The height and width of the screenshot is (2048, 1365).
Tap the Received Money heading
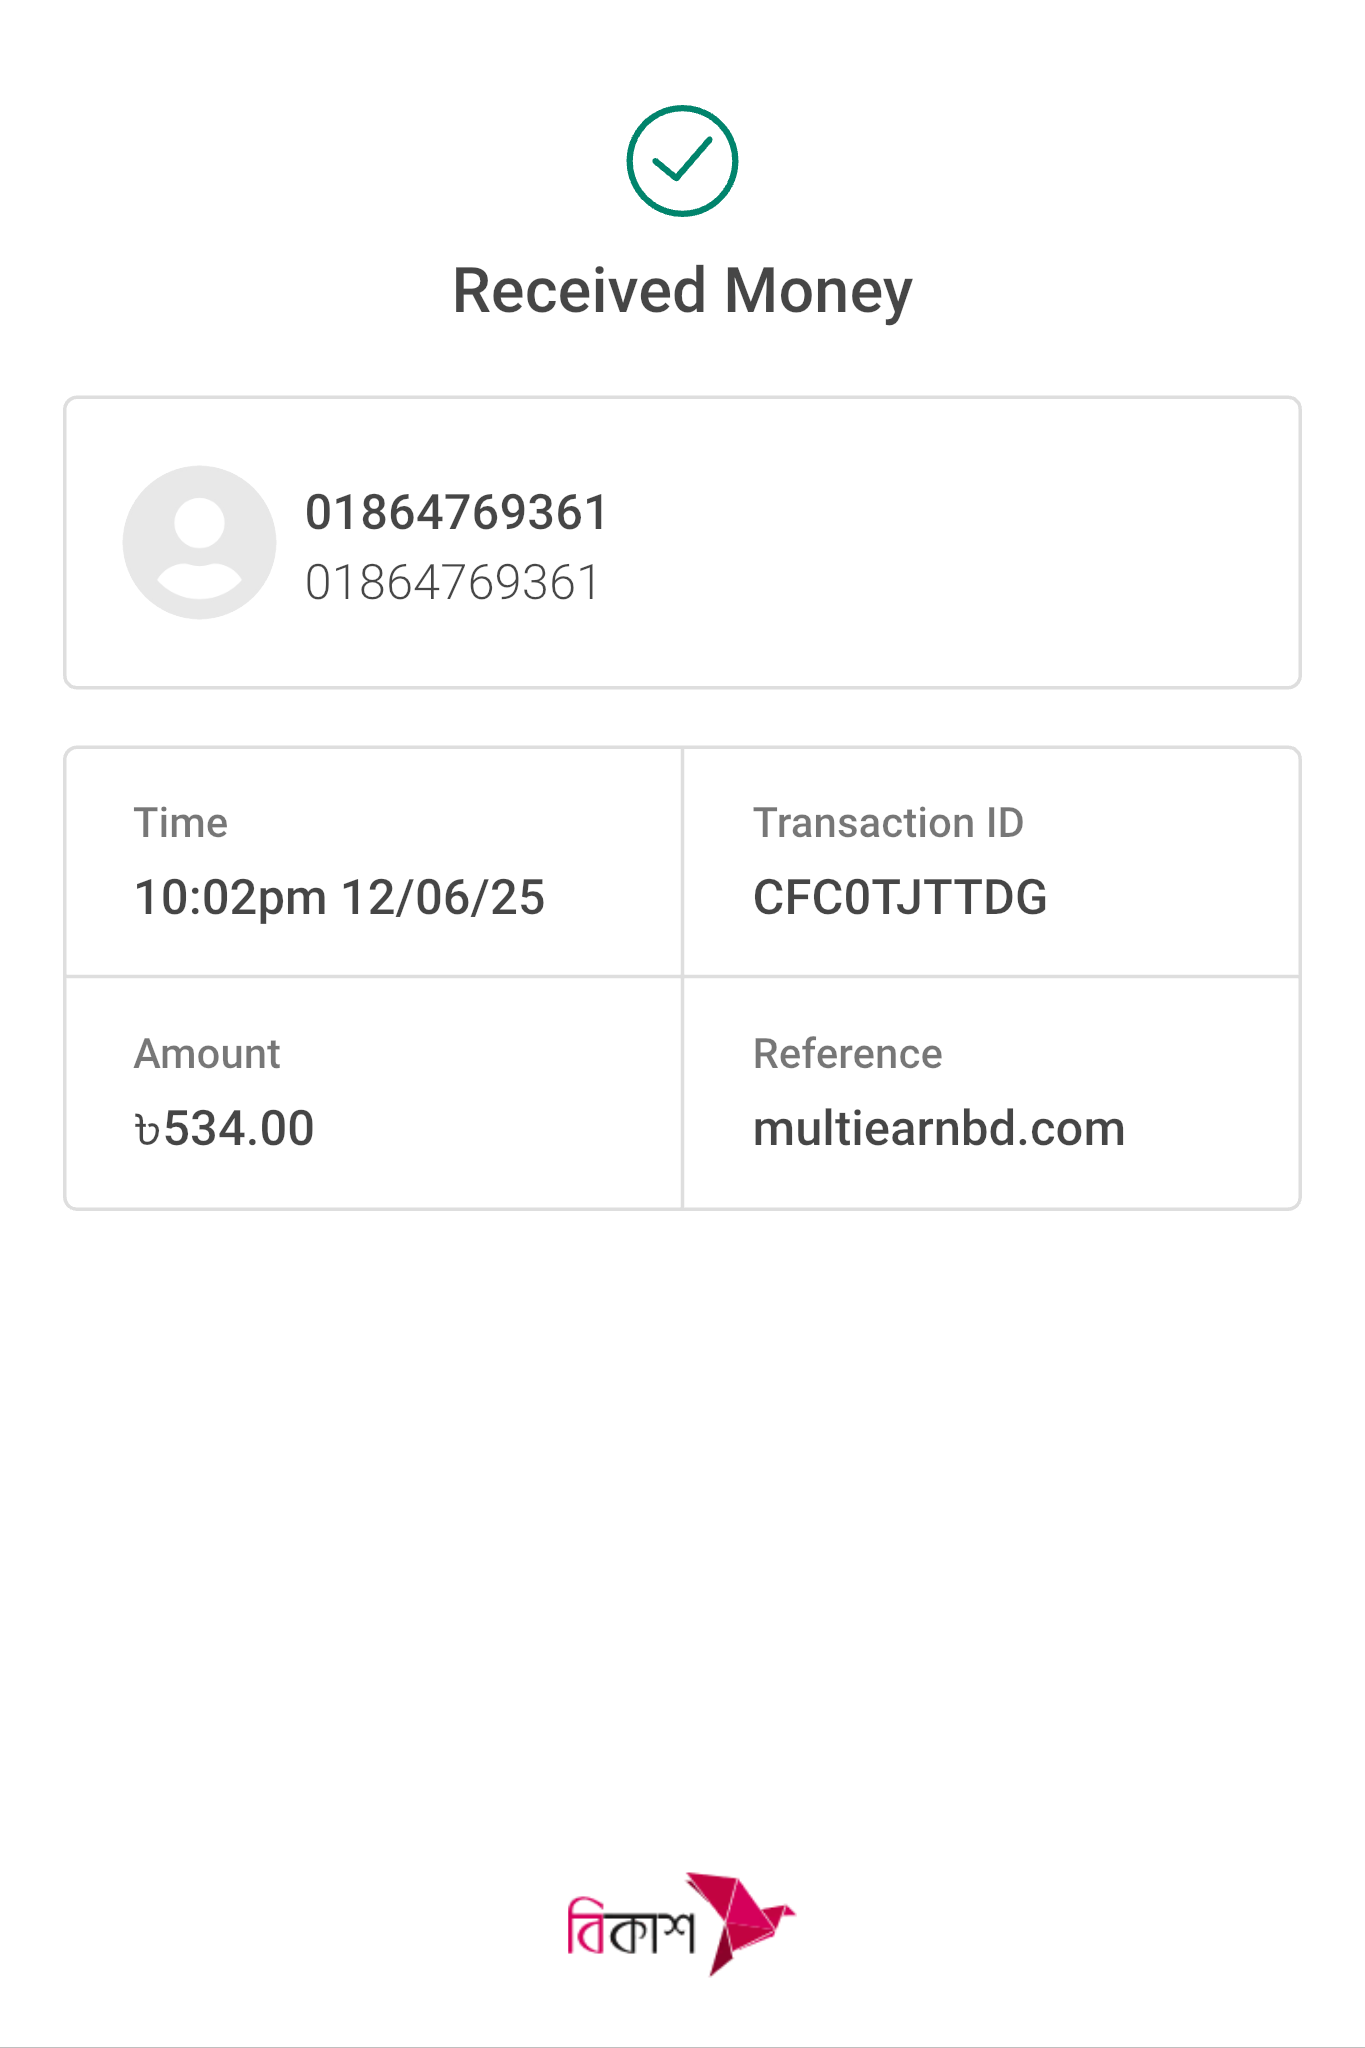coord(682,291)
